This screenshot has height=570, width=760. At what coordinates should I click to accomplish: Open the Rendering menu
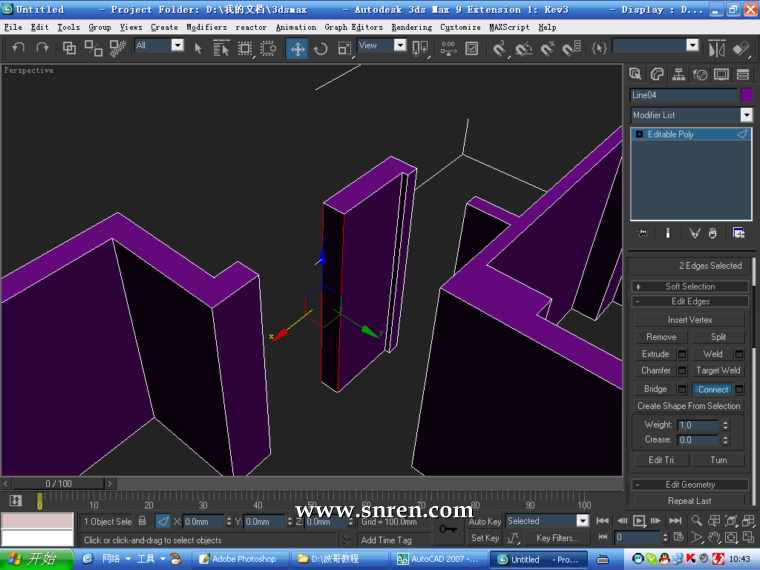coord(411,27)
